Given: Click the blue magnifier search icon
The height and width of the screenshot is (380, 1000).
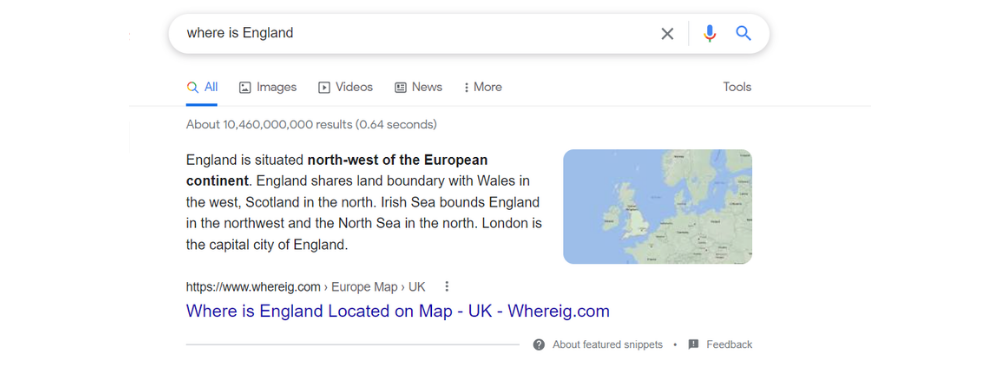Looking at the screenshot, I should [x=744, y=33].
